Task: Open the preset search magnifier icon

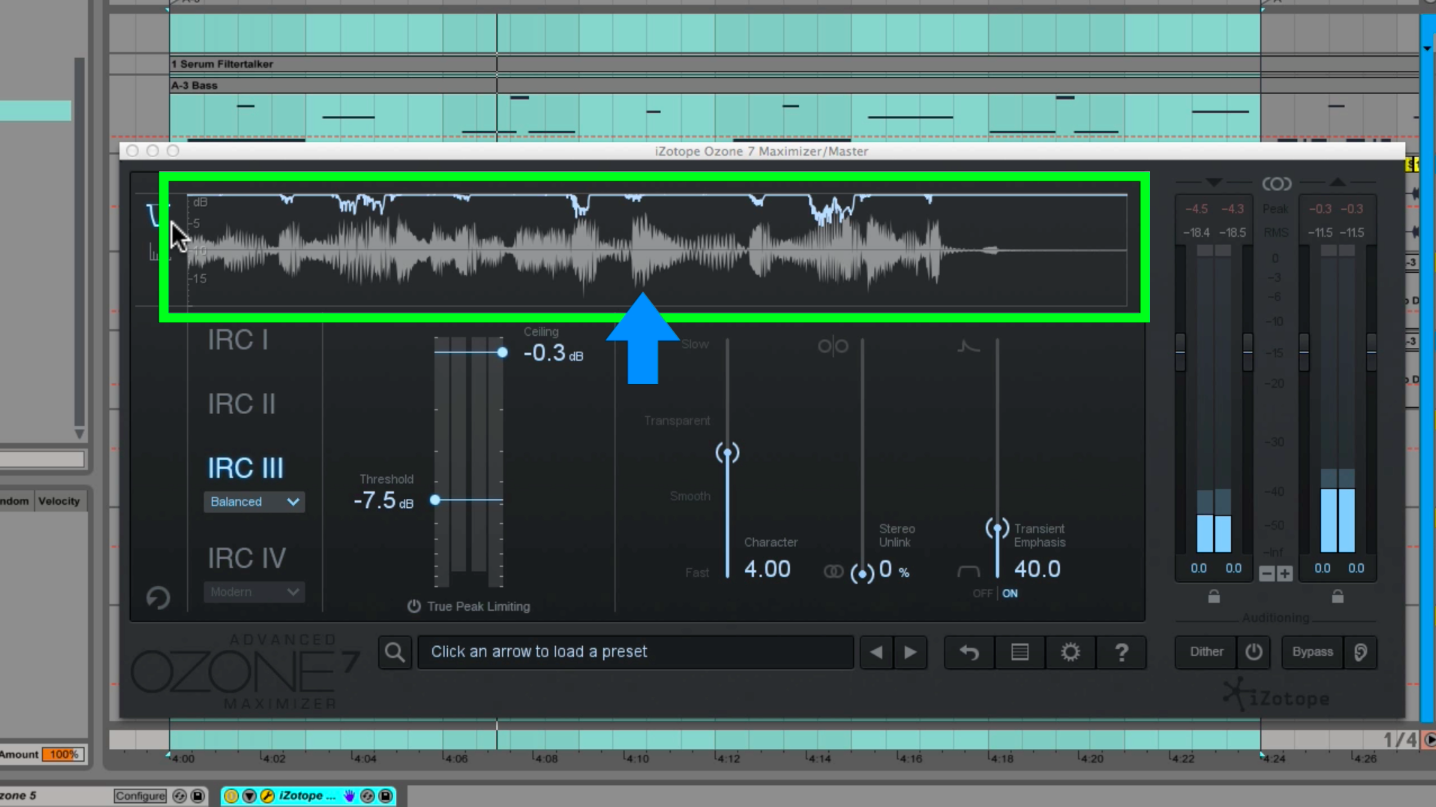Action: 395,652
